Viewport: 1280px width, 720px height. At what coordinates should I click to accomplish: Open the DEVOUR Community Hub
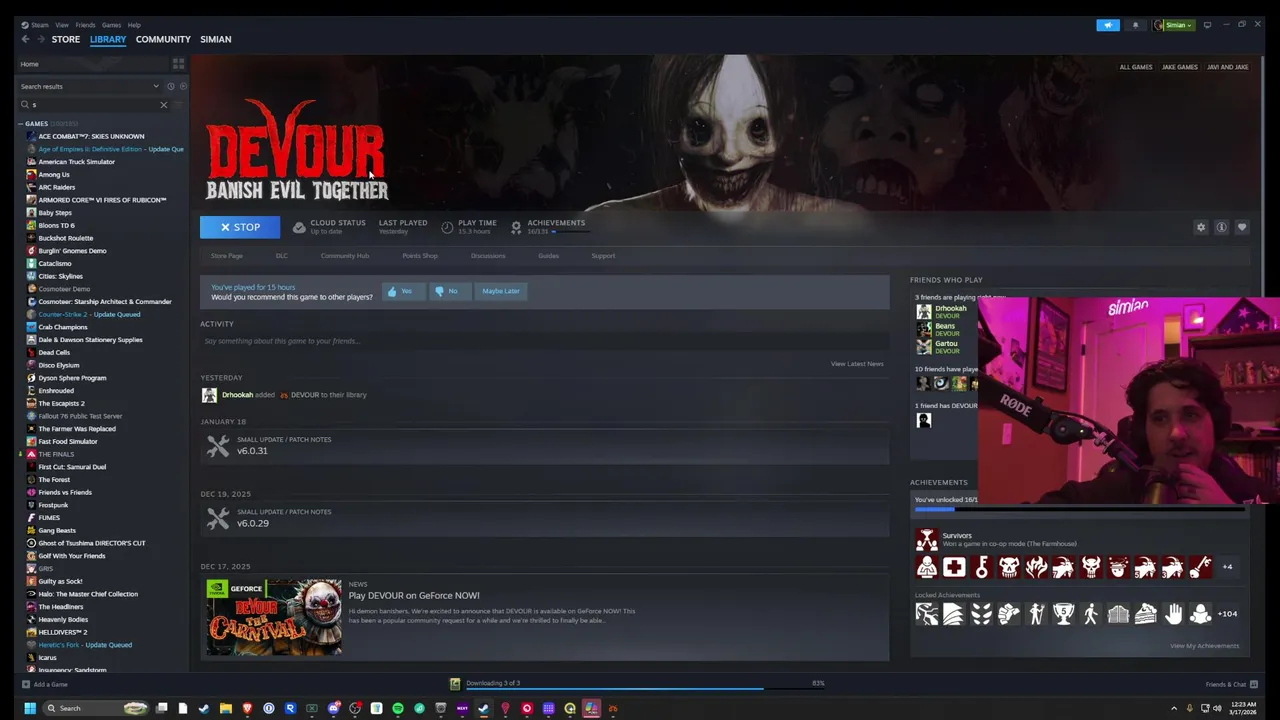[x=345, y=256]
